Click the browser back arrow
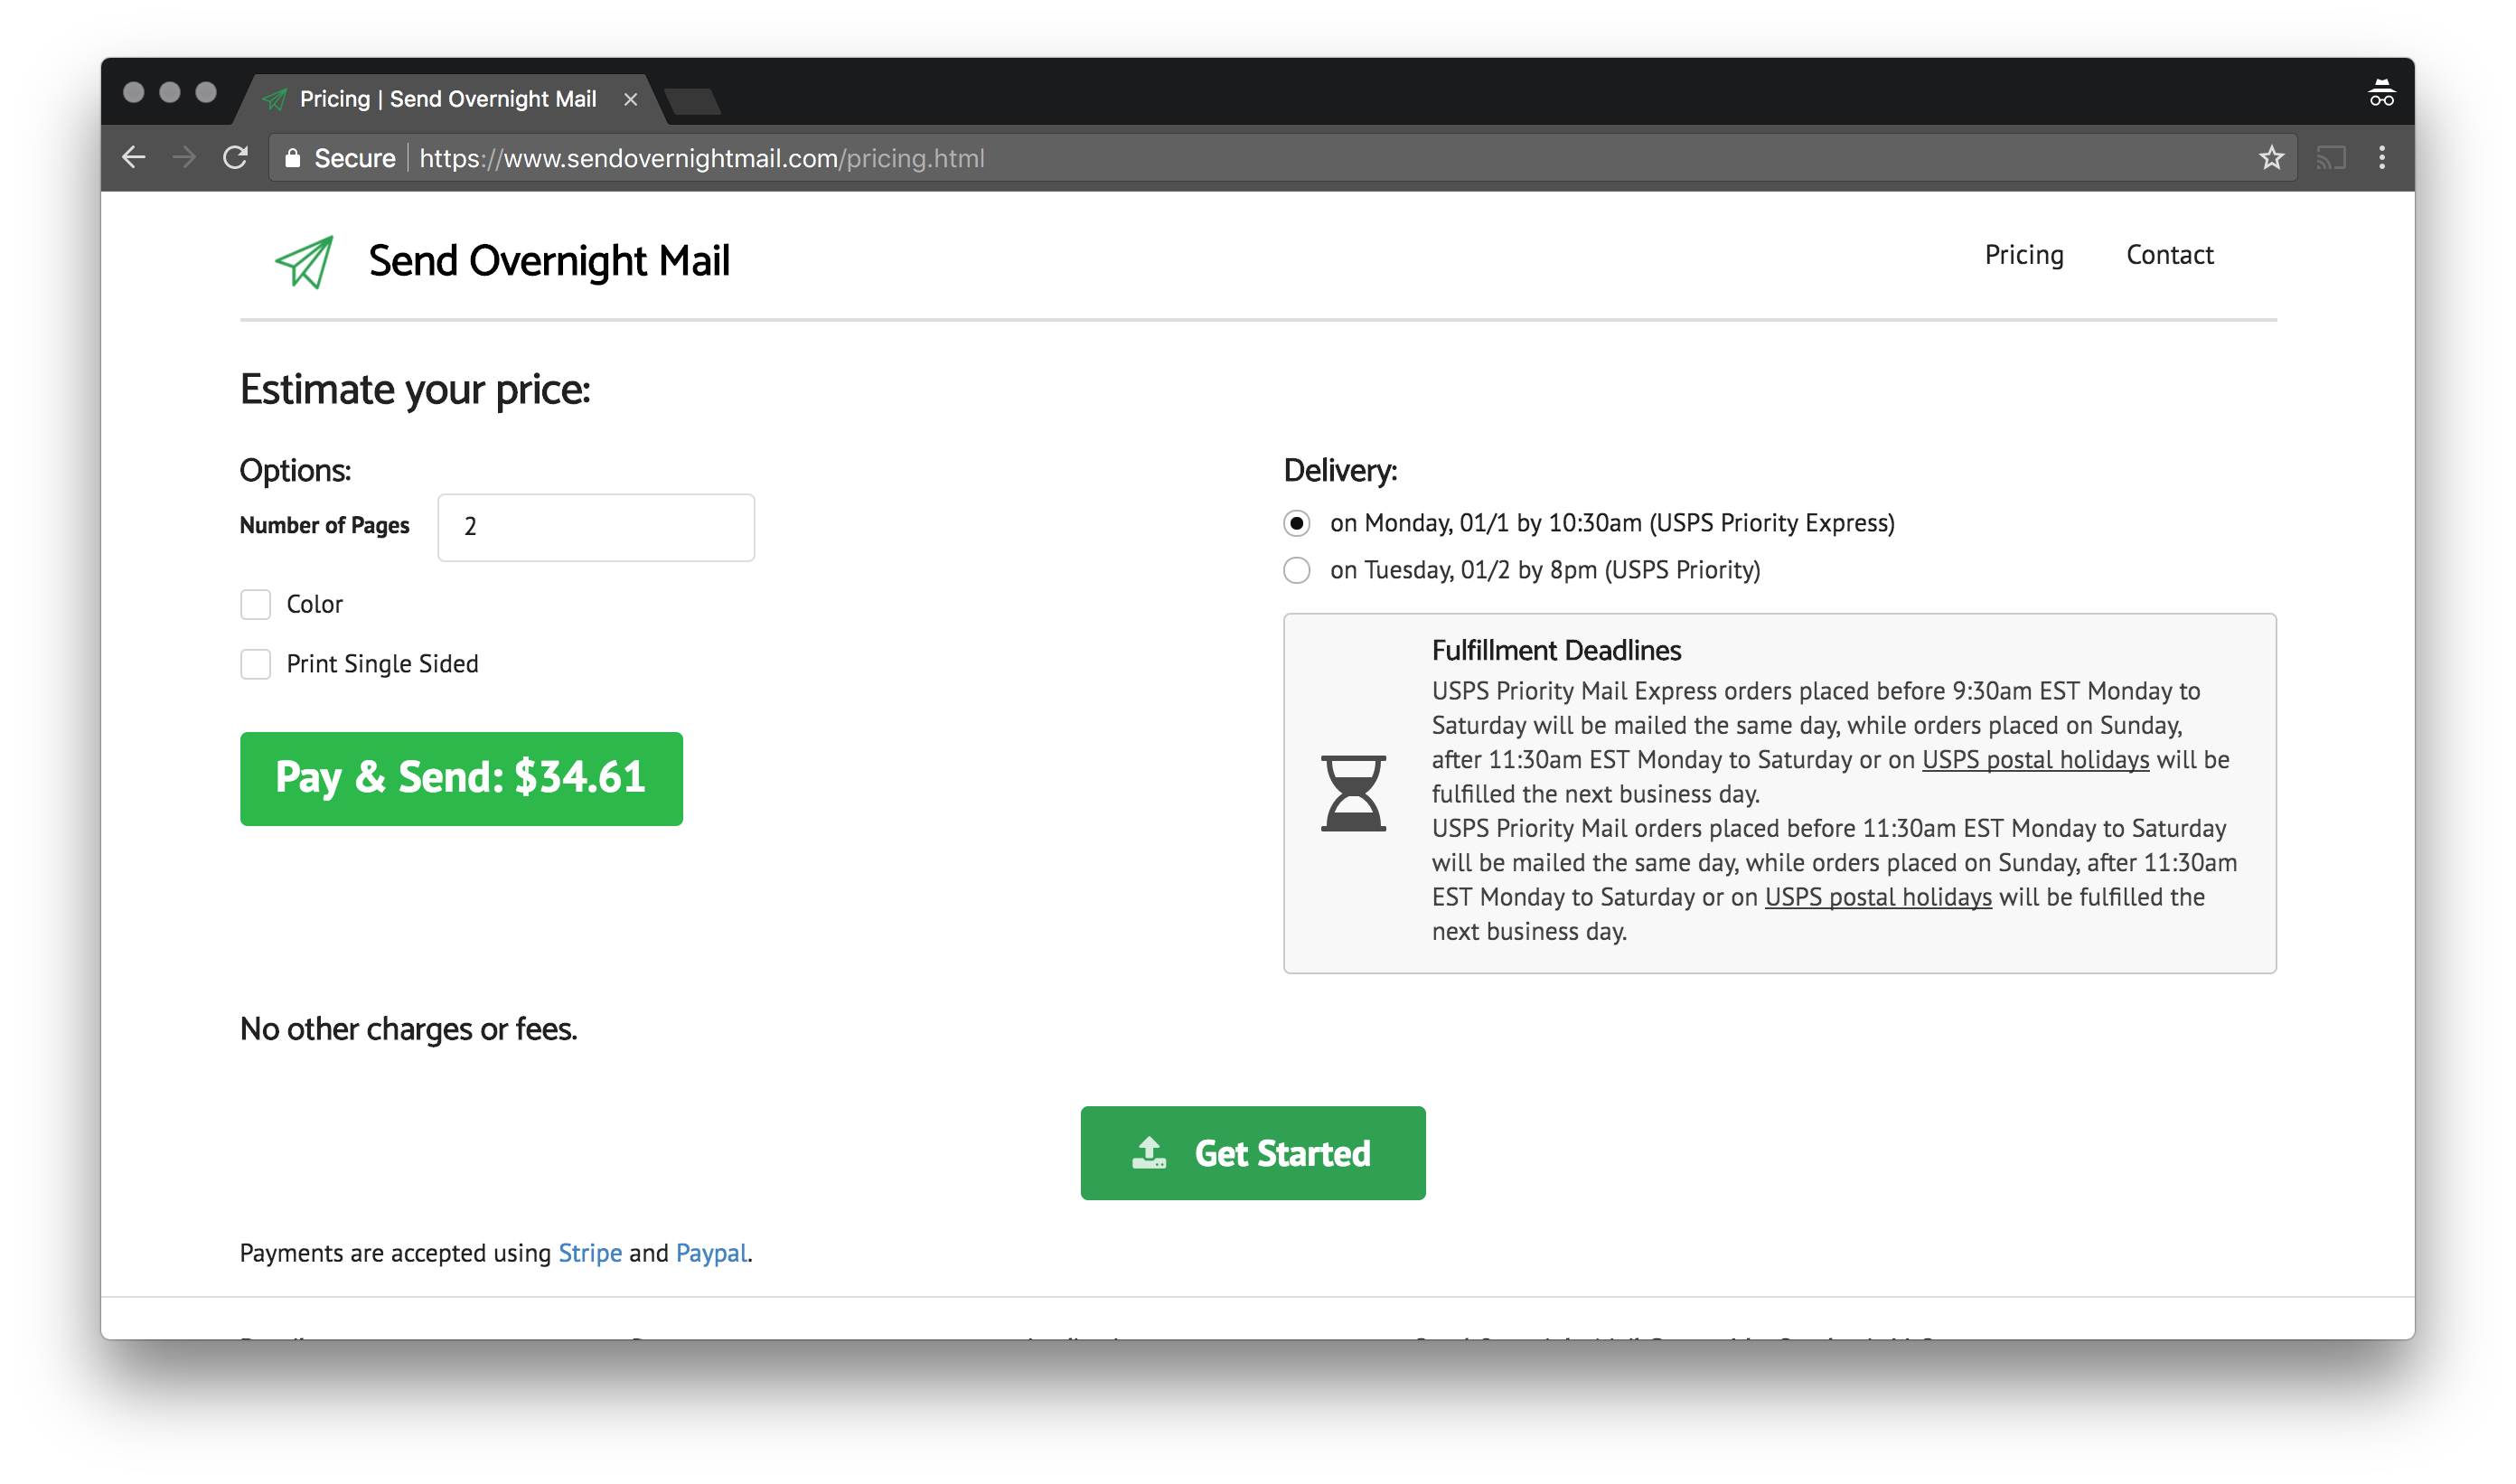The image size is (2516, 1484). coord(134,158)
